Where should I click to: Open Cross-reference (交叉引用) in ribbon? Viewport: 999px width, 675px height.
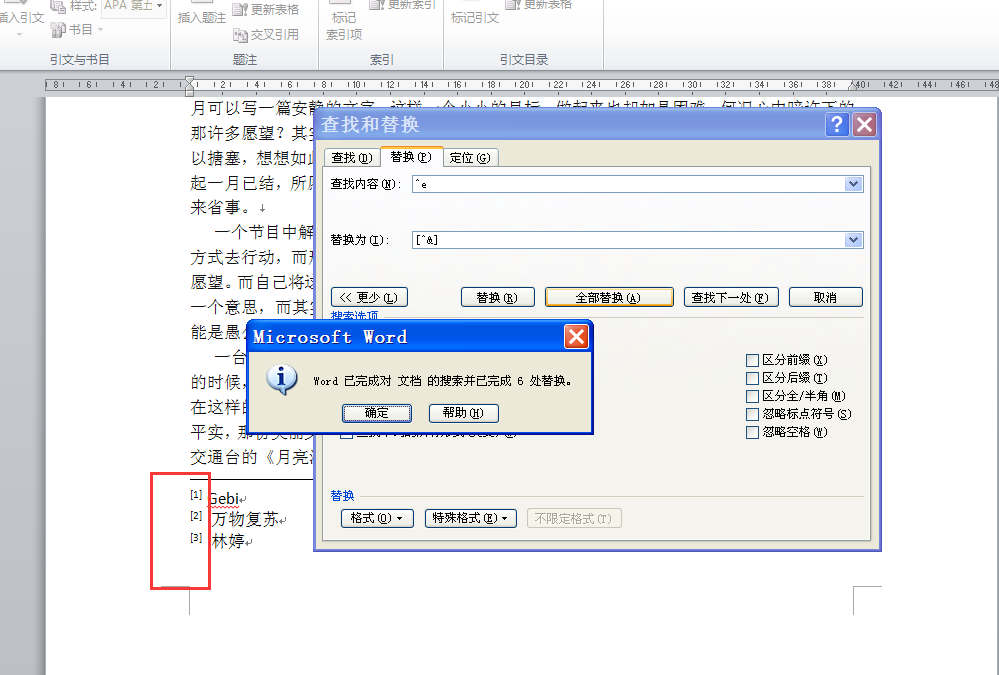point(266,34)
